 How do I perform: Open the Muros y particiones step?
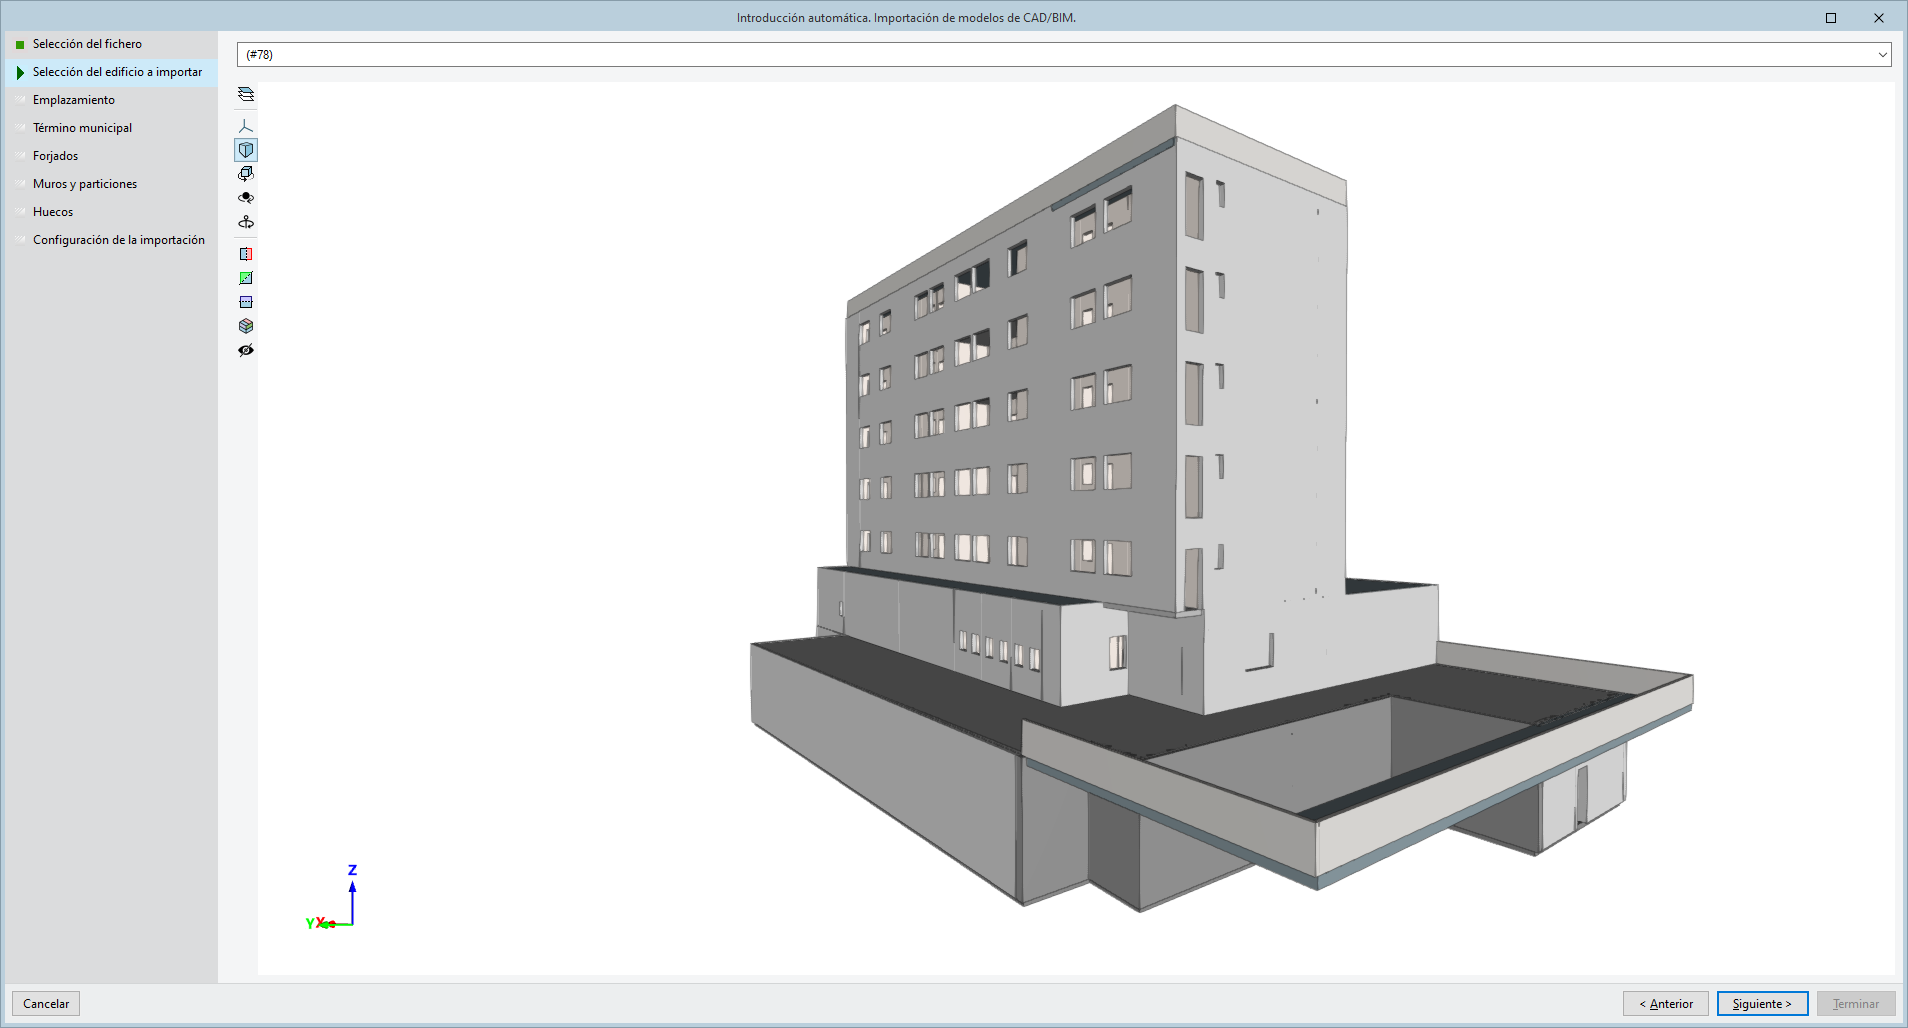coord(111,184)
